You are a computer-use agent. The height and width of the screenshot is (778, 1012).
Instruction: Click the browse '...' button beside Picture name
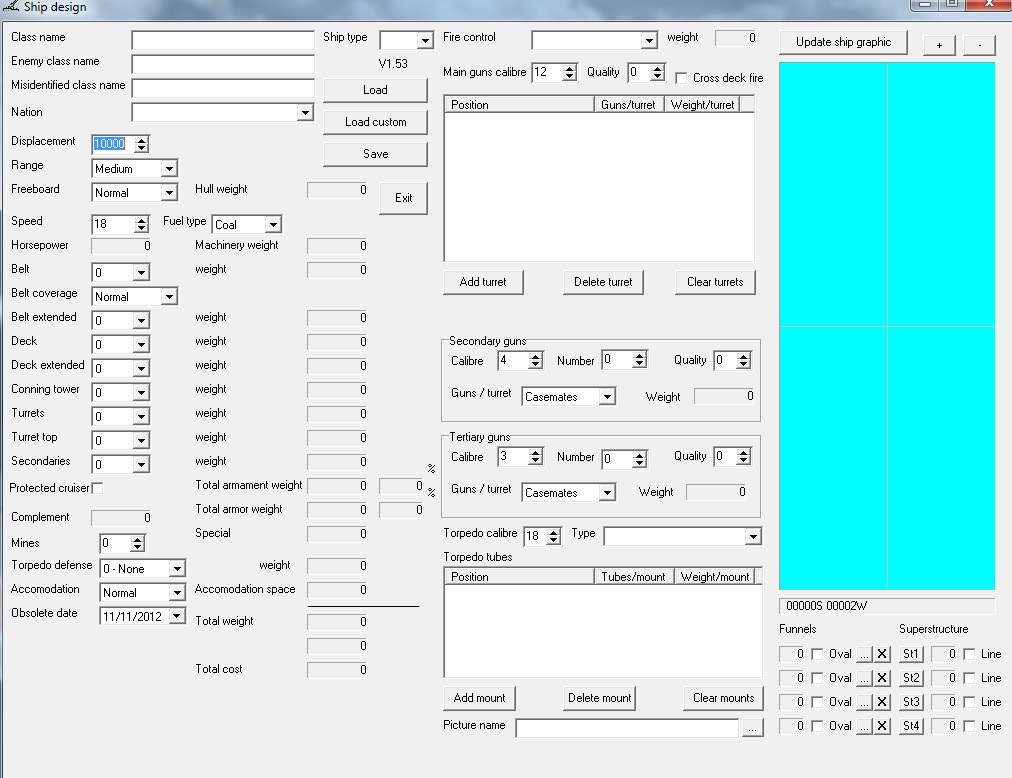752,728
